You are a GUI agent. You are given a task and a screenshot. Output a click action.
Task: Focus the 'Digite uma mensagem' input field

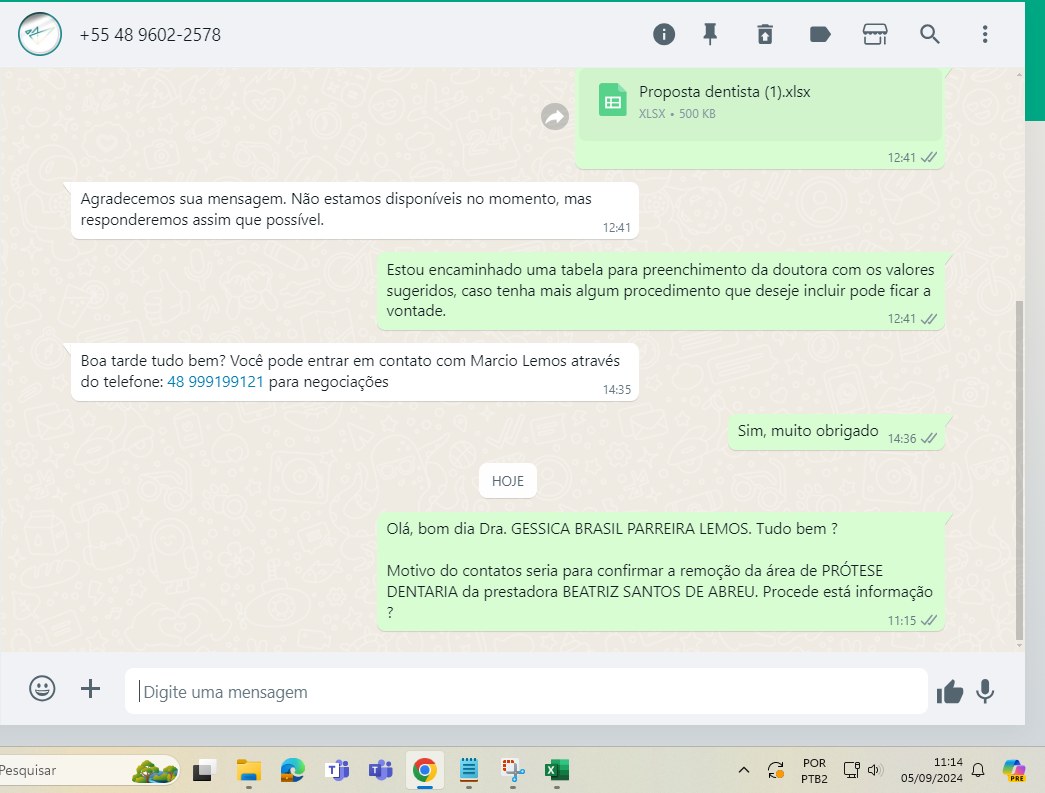[x=526, y=692]
